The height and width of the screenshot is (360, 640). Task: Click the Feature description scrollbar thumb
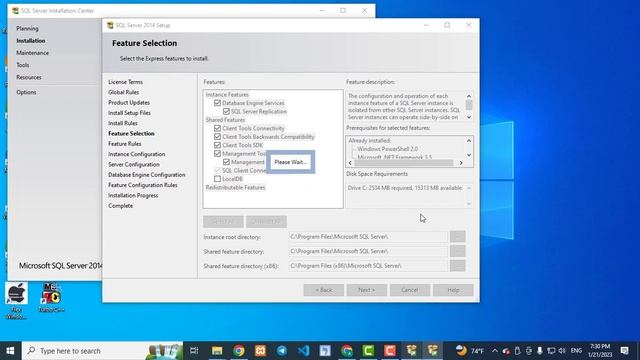pos(469,105)
